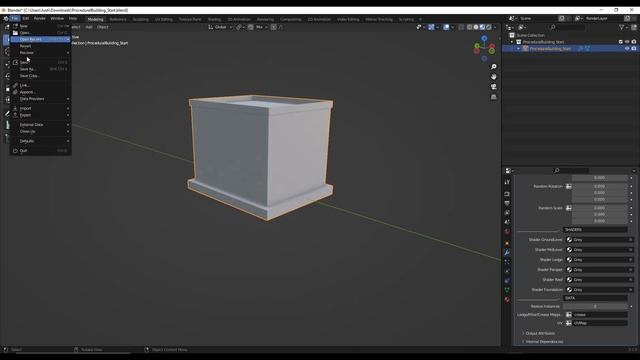Open the Shader Ledge material dropdown
The height and width of the screenshot is (360, 640).
click(x=600, y=260)
